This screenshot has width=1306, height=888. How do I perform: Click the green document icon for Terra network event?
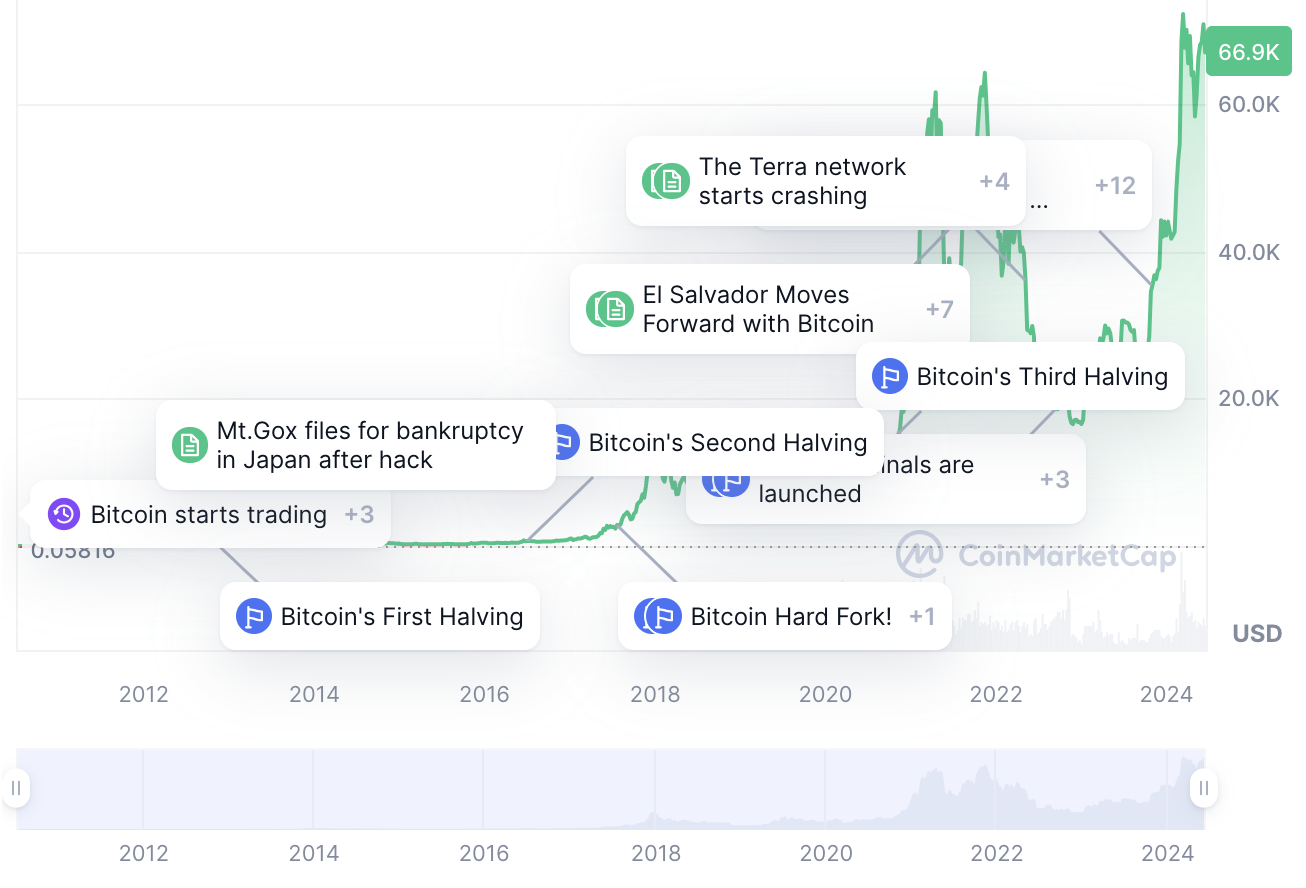pos(671,181)
